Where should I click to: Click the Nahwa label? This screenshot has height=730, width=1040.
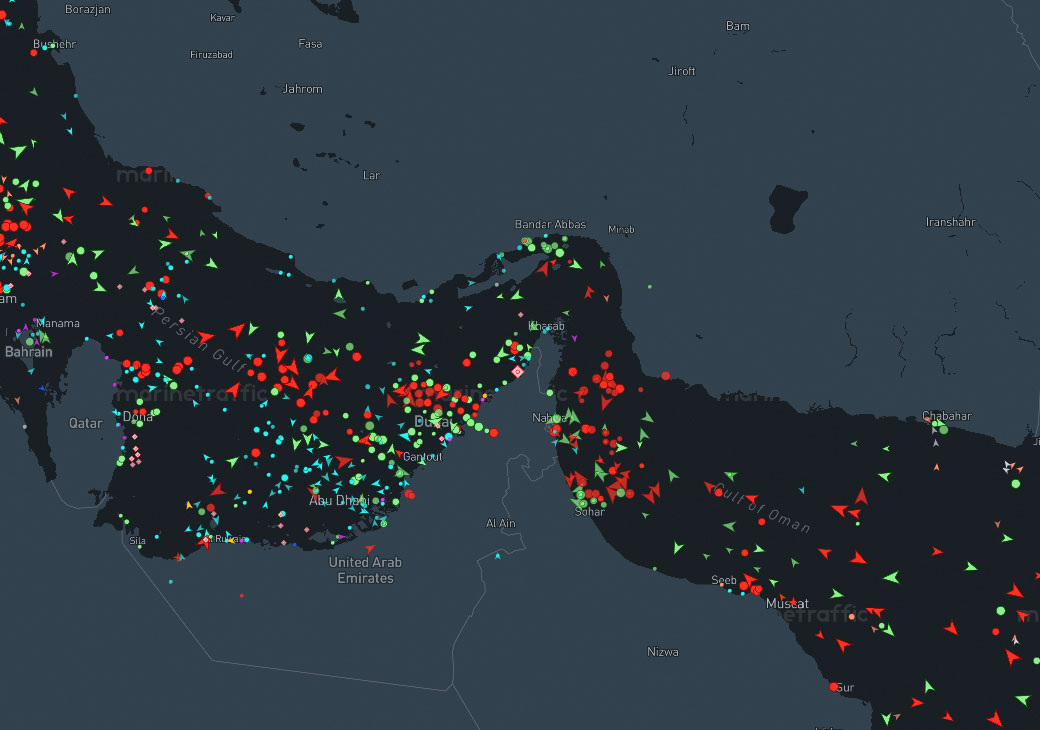(x=549, y=418)
